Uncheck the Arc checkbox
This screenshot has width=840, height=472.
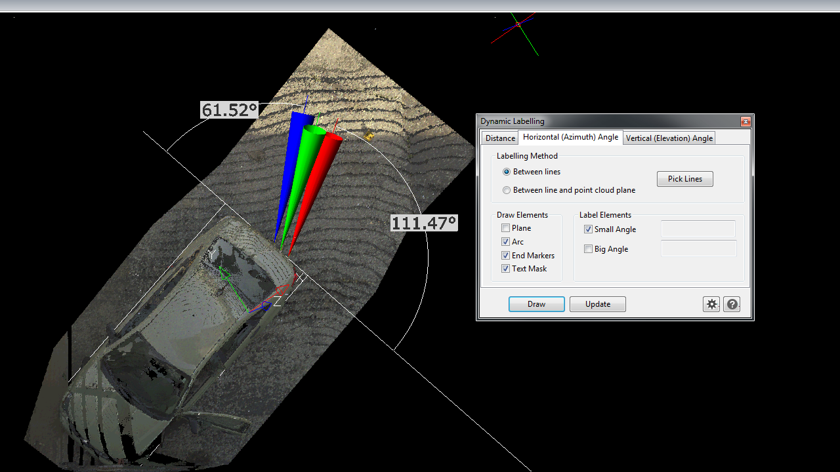tap(506, 242)
